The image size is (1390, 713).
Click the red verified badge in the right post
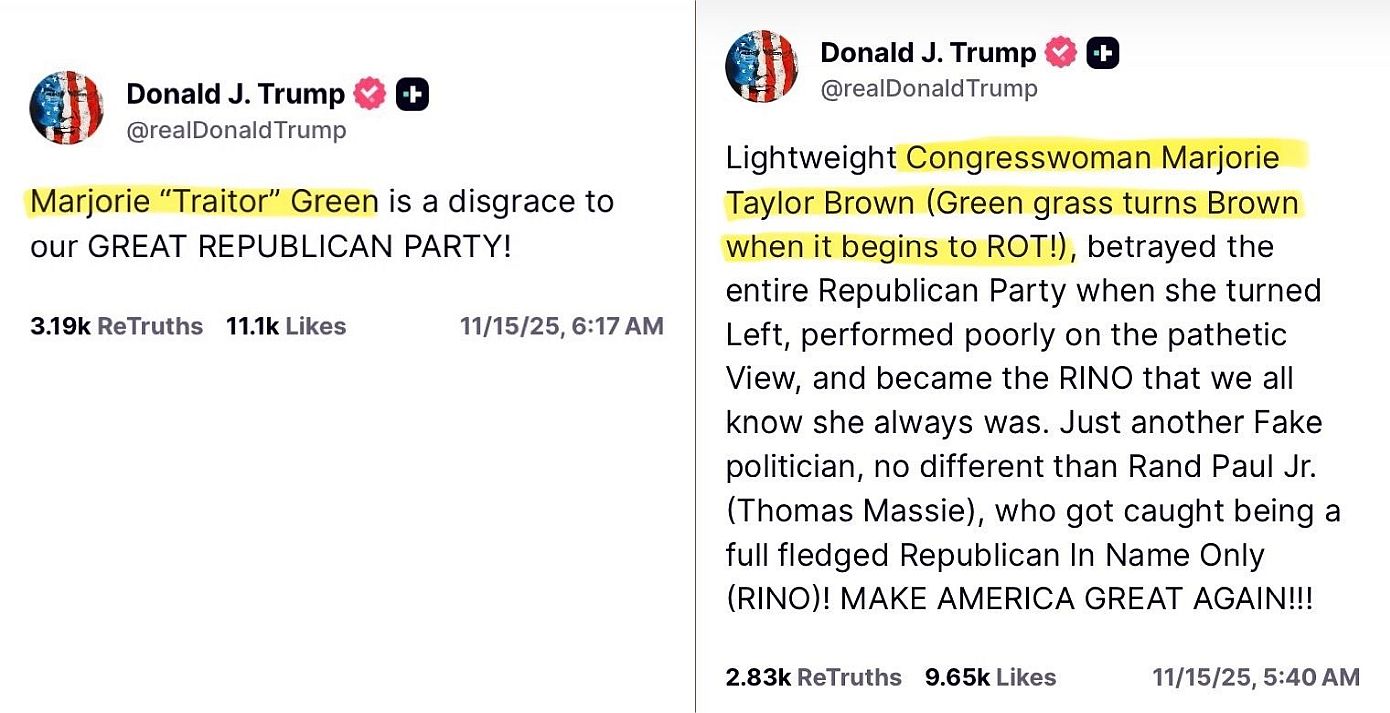pyautogui.click(x=1061, y=53)
